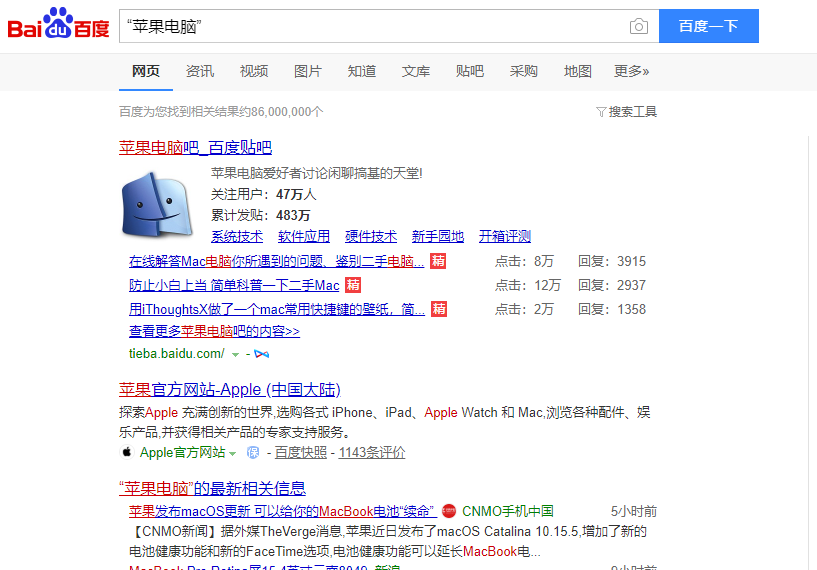
Task: Expand the tieba.baidu.com dropdown arrow
Action: point(236,355)
